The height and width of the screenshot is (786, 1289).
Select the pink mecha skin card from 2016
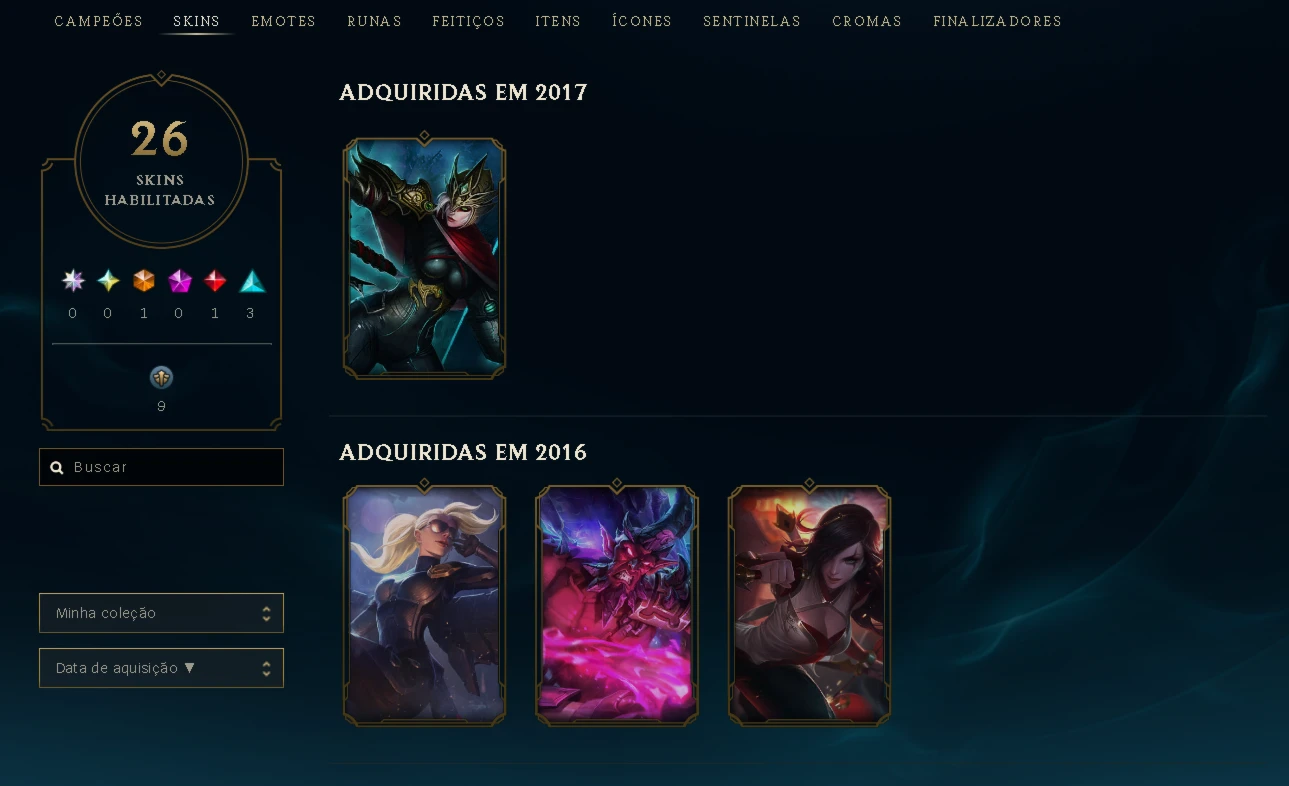point(617,605)
